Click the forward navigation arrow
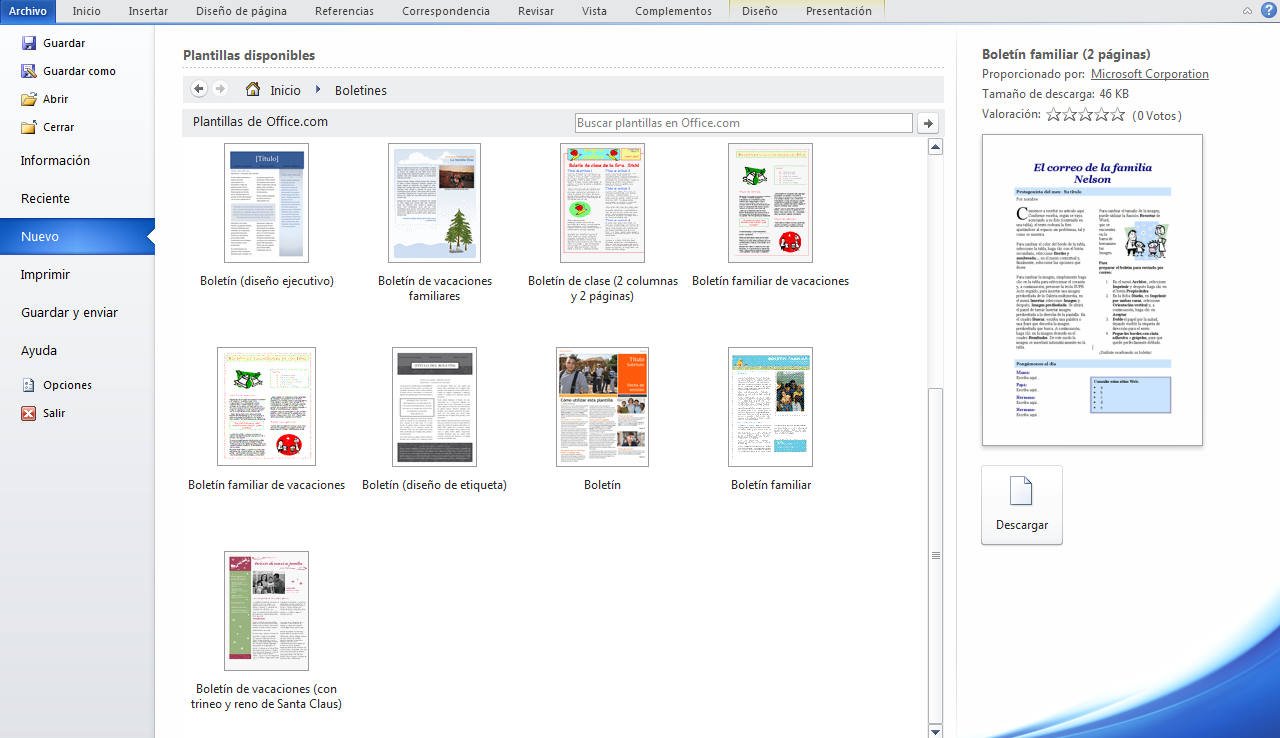Screen dimensions: 1280x738 tap(220, 88)
